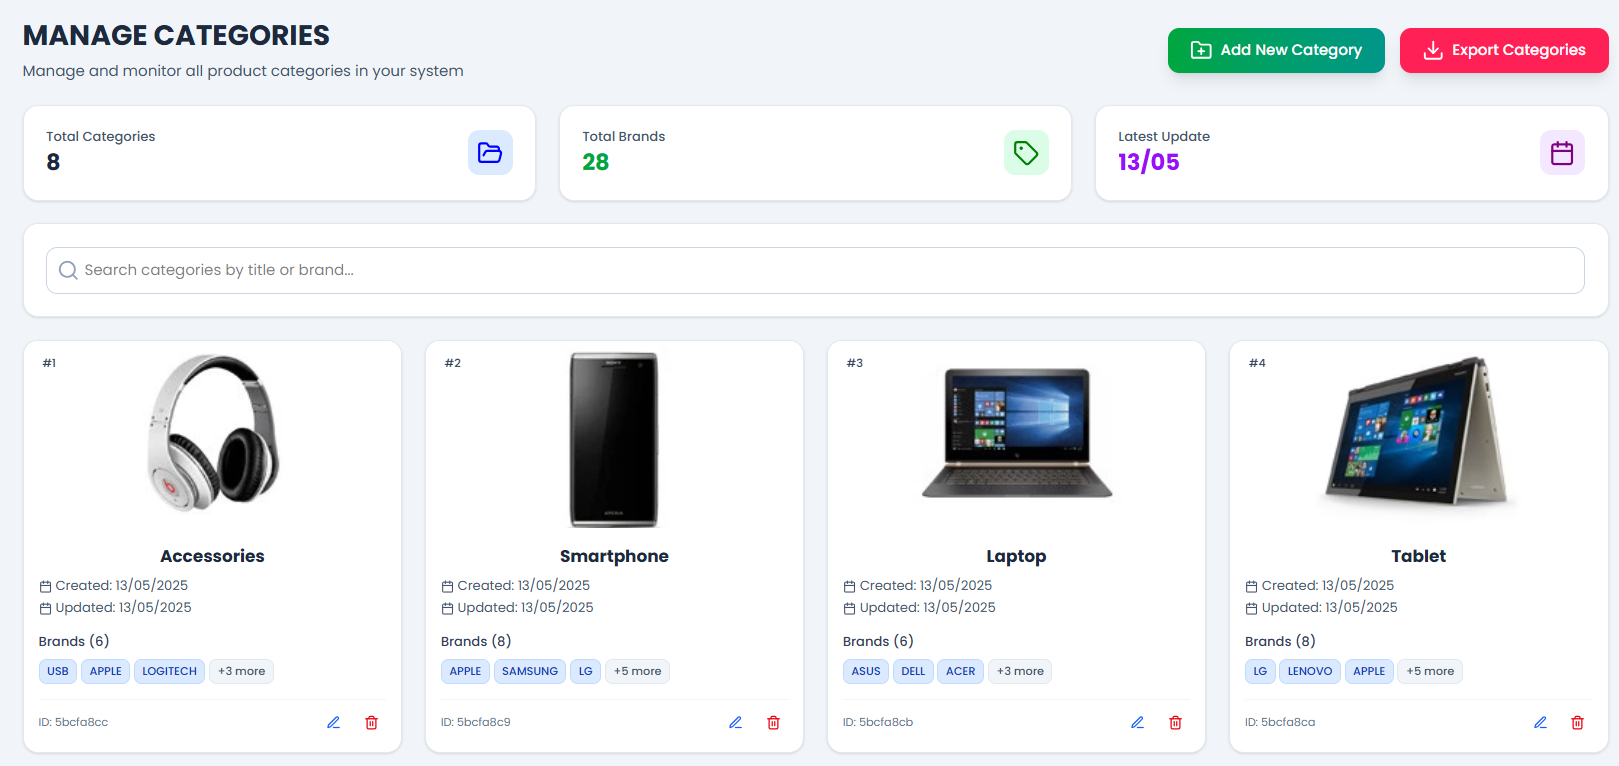Expand the +3 more brands in Accessories
The width and height of the screenshot is (1619, 766).
point(242,671)
